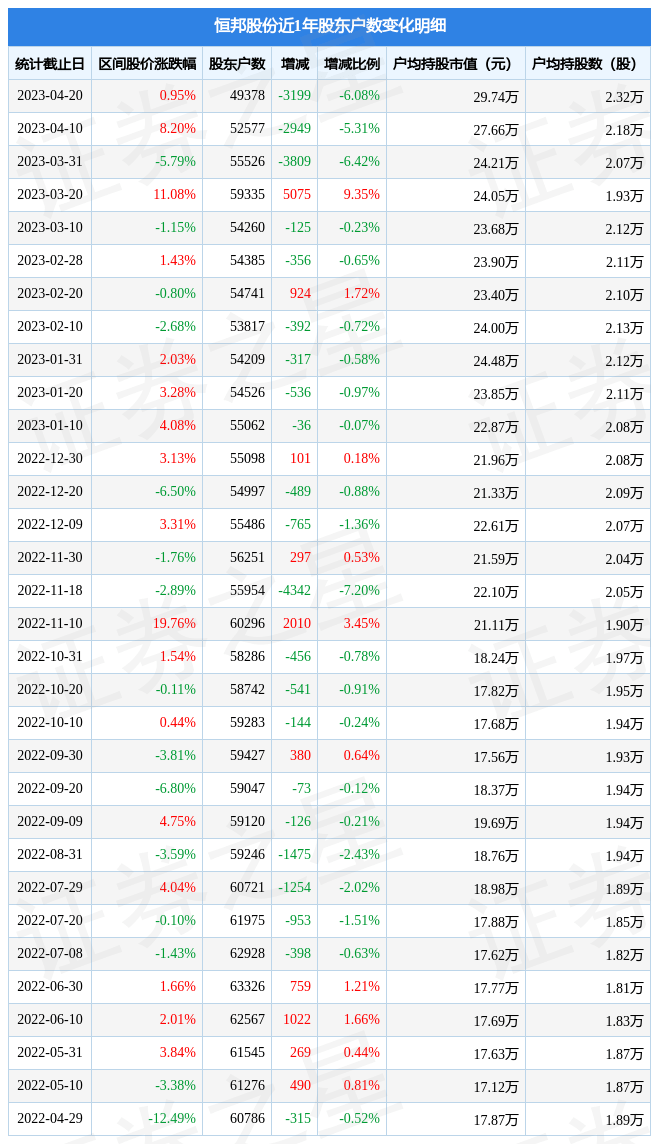Click the 2022-12-30 date cell
The width and height of the screenshot is (651, 1144).
coord(50,459)
